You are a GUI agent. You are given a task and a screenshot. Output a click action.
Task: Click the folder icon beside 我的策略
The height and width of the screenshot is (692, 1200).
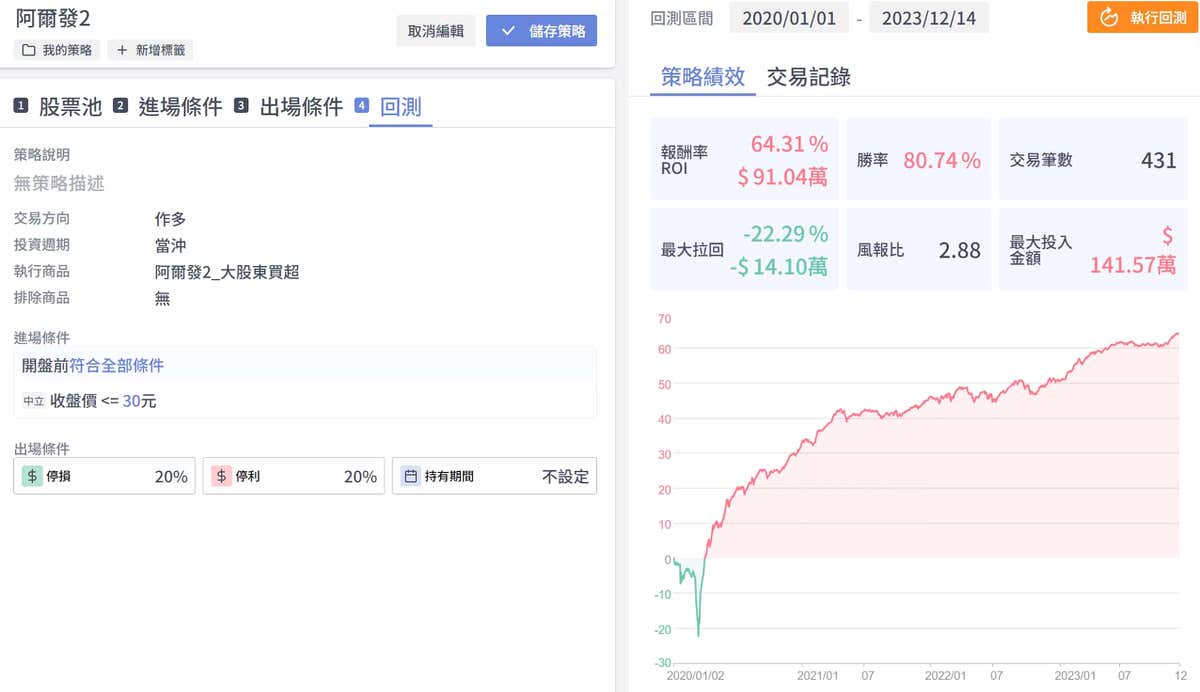(28, 50)
